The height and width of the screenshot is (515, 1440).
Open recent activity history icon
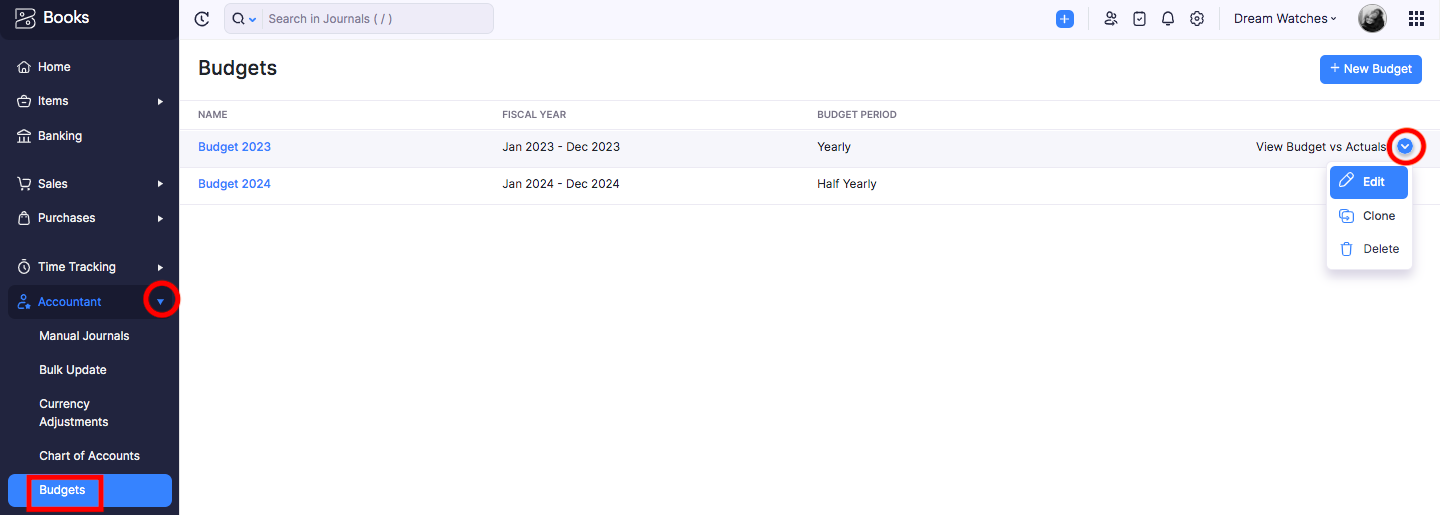click(x=202, y=19)
